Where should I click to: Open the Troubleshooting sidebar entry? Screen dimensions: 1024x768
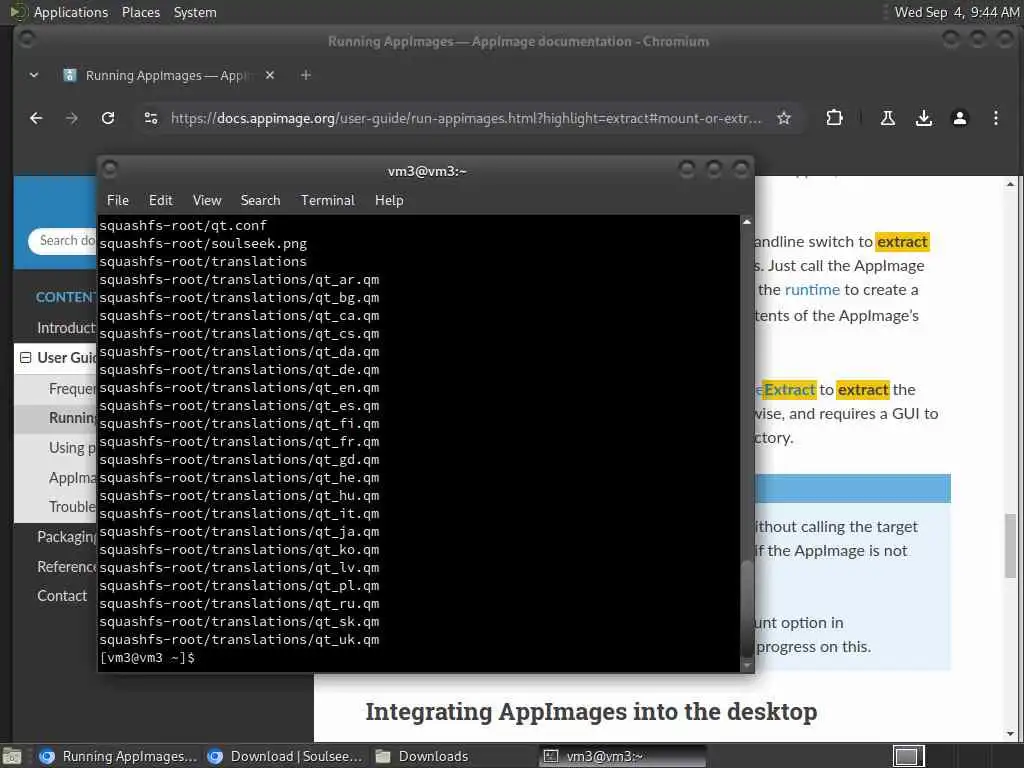tap(72, 507)
